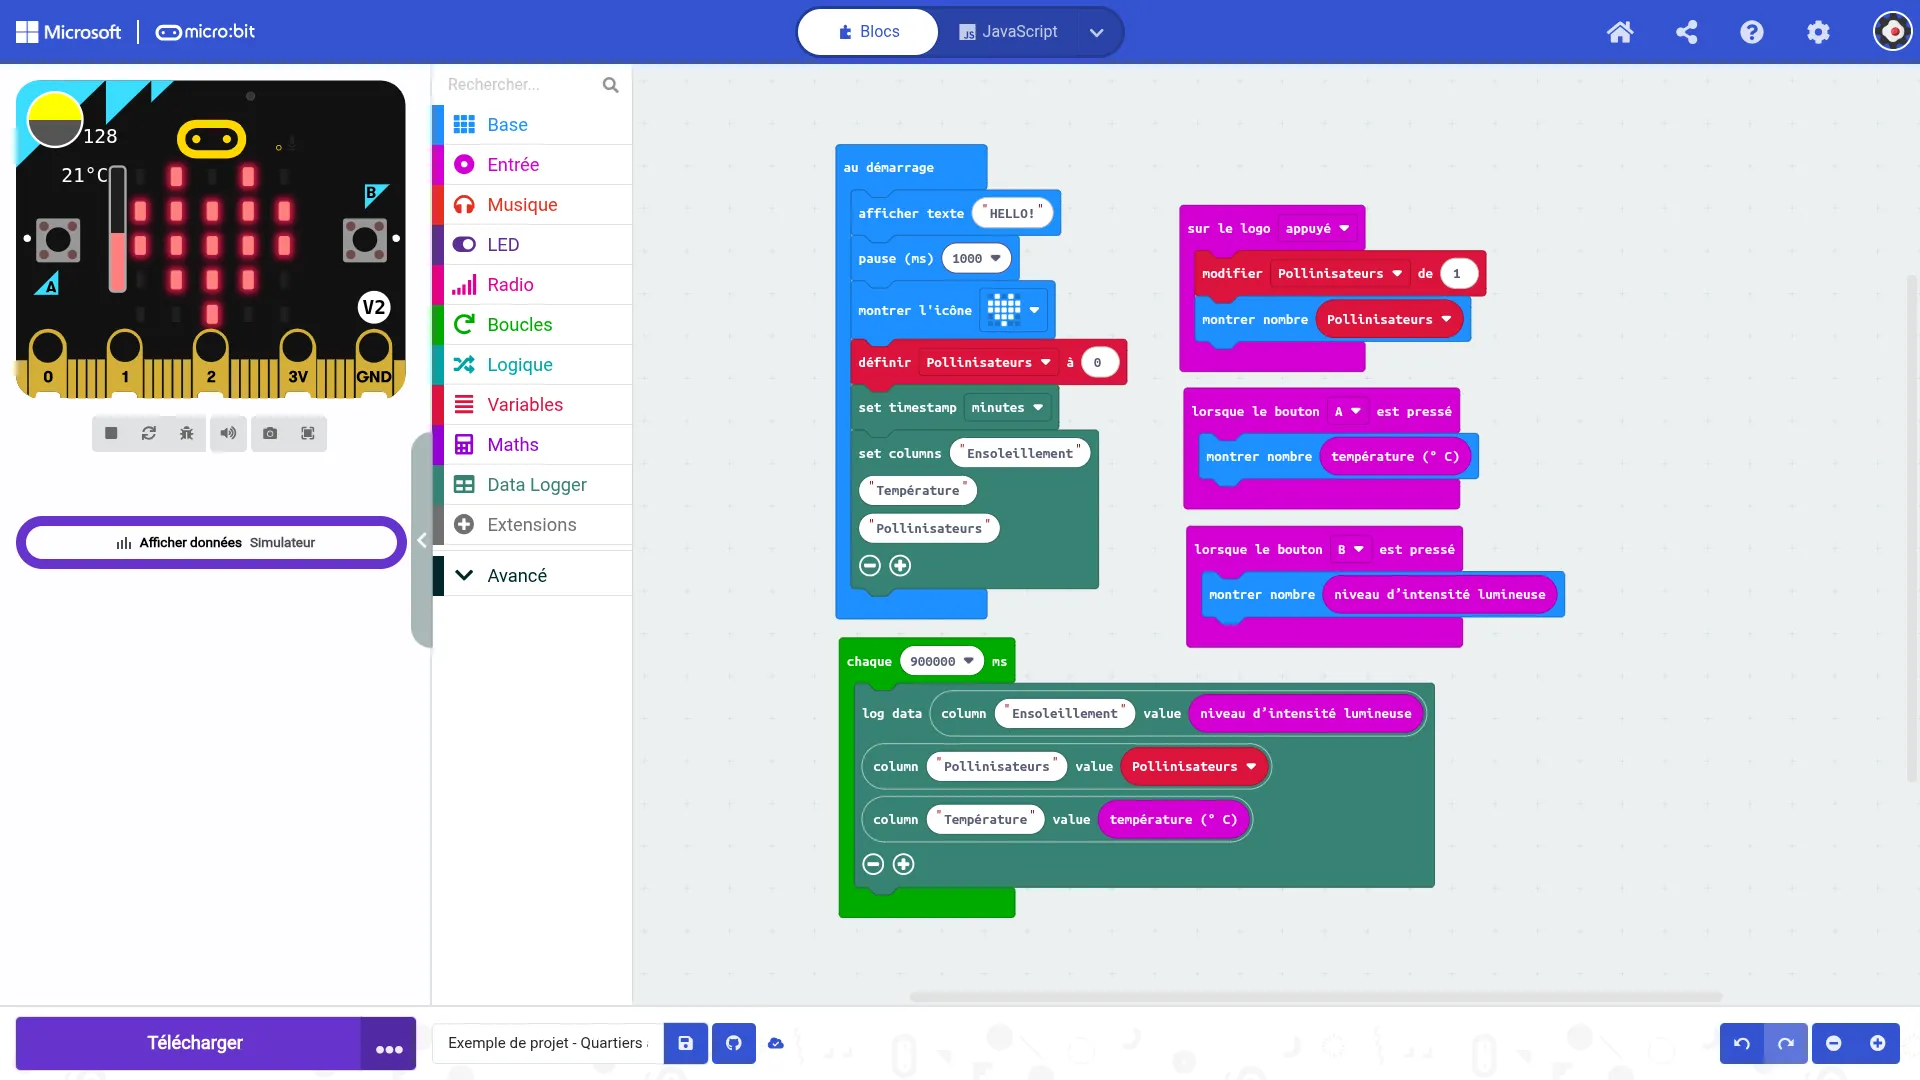Image resolution: width=1920 pixels, height=1080 pixels.
Task: Mute the simulator audio
Action: pos(229,434)
